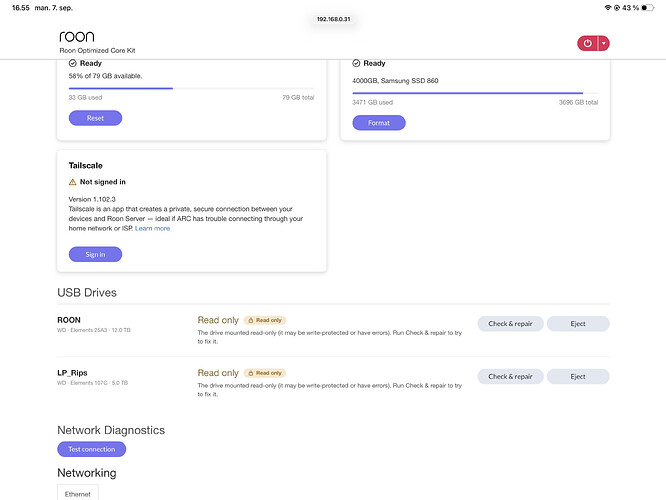Click the Ready checkmark icon for the Samsung SSD

pyautogui.click(x=356, y=63)
